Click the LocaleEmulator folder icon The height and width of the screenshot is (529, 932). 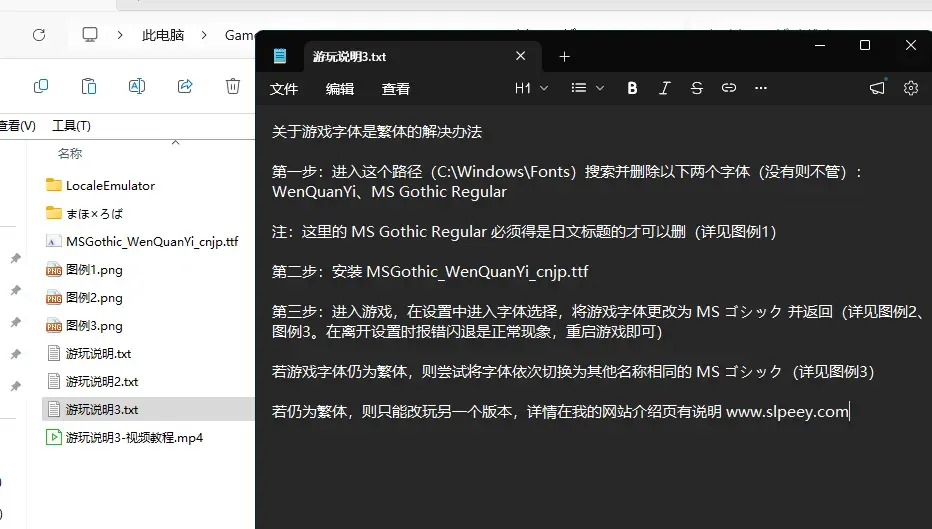point(54,185)
